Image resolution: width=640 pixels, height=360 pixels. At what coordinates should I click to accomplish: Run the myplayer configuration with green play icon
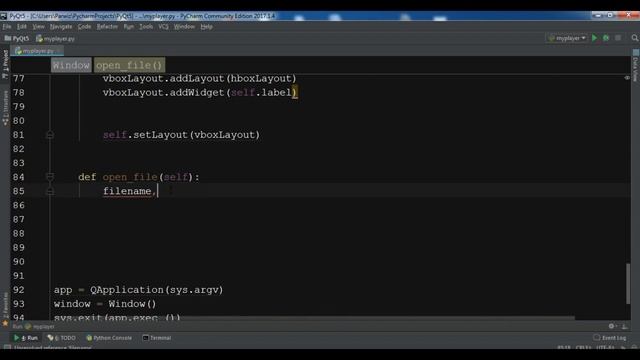tap(594, 38)
